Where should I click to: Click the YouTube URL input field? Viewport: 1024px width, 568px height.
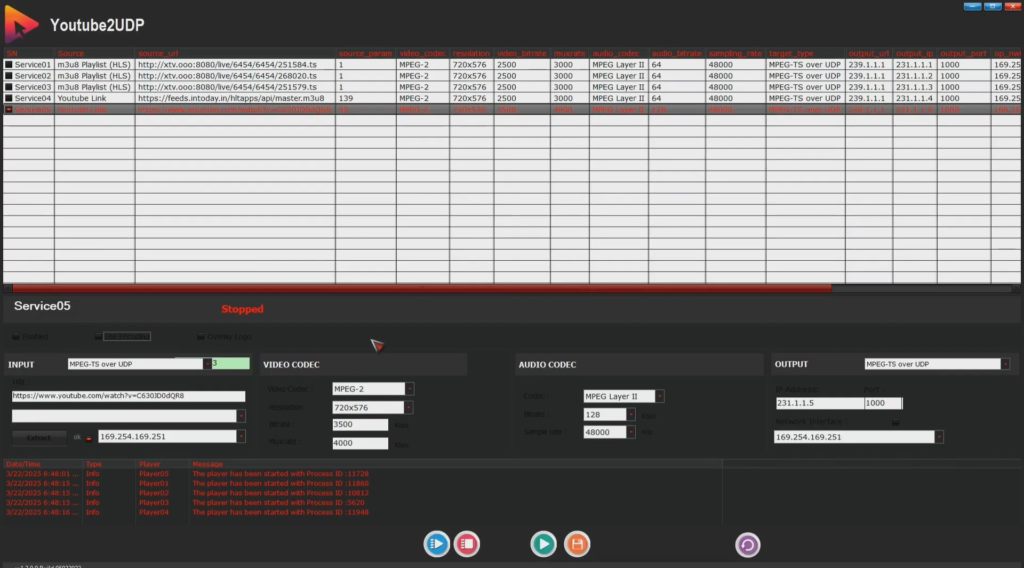click(x=129, y=396)
